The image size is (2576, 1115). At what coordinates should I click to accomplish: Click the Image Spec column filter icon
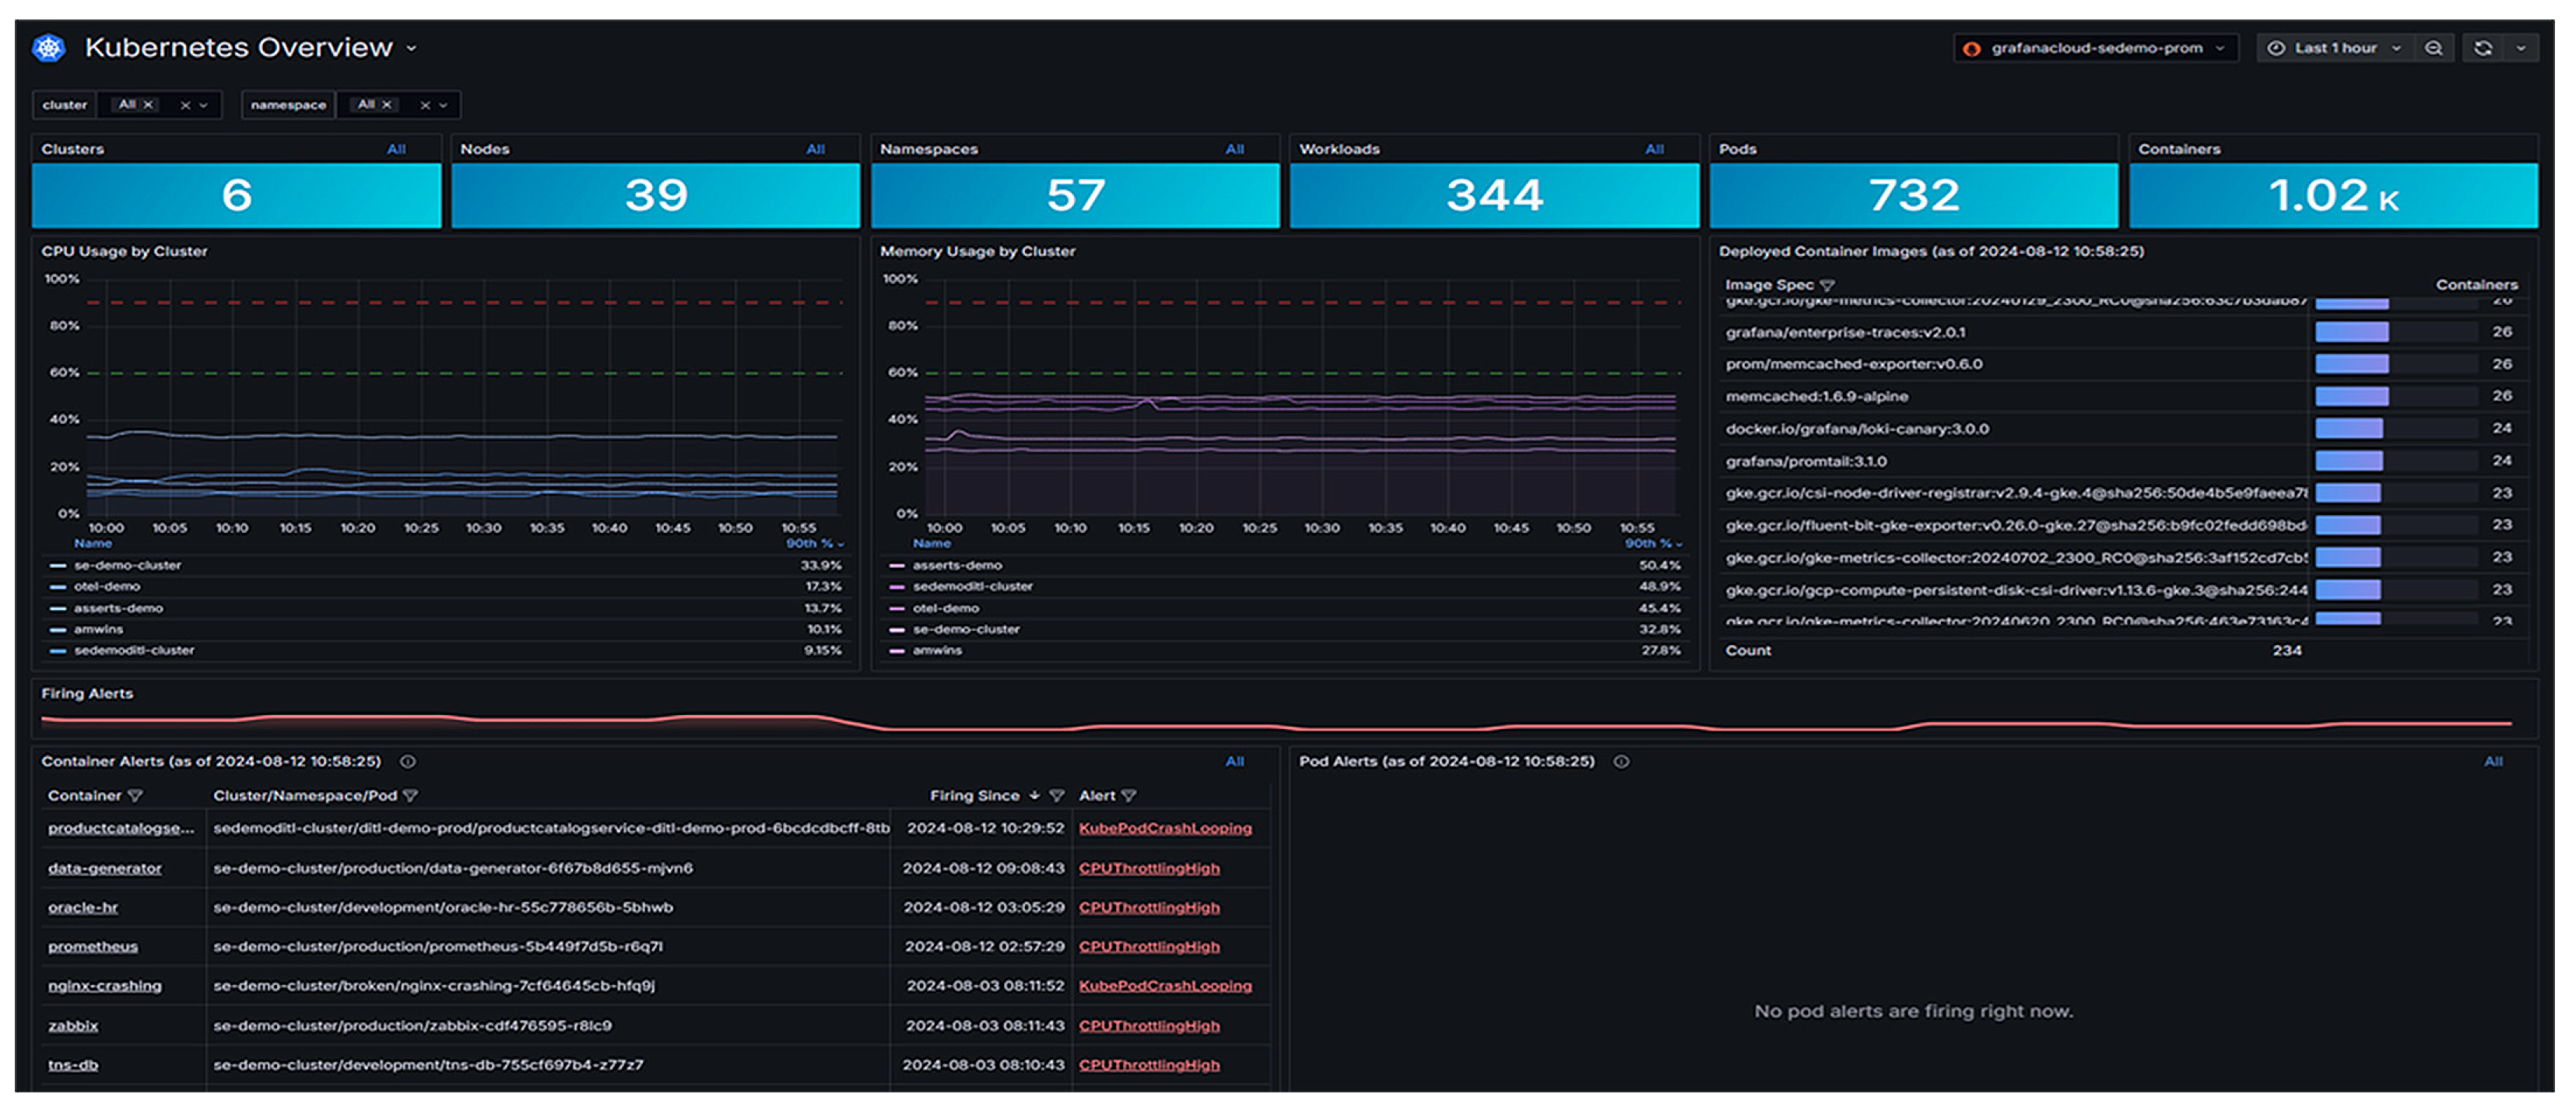(1828, 286)
